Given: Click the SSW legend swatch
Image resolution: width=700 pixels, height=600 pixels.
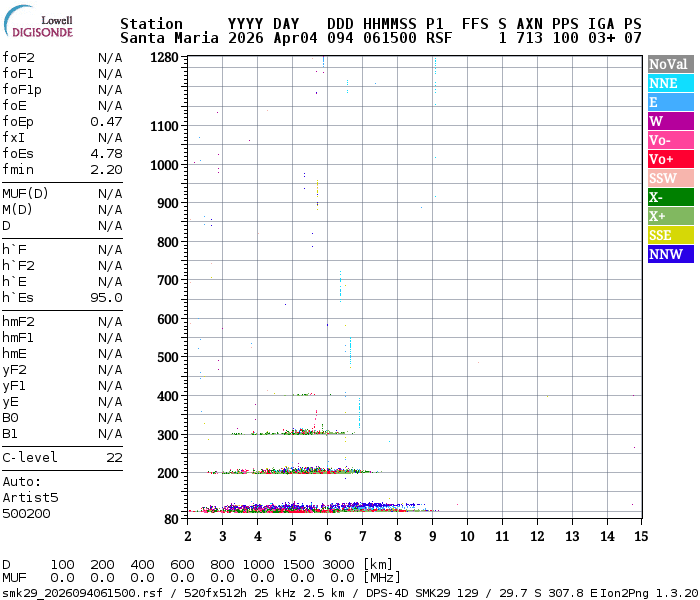Looking at the screenshot, I should pyautogui.click(x=670, y=178).
